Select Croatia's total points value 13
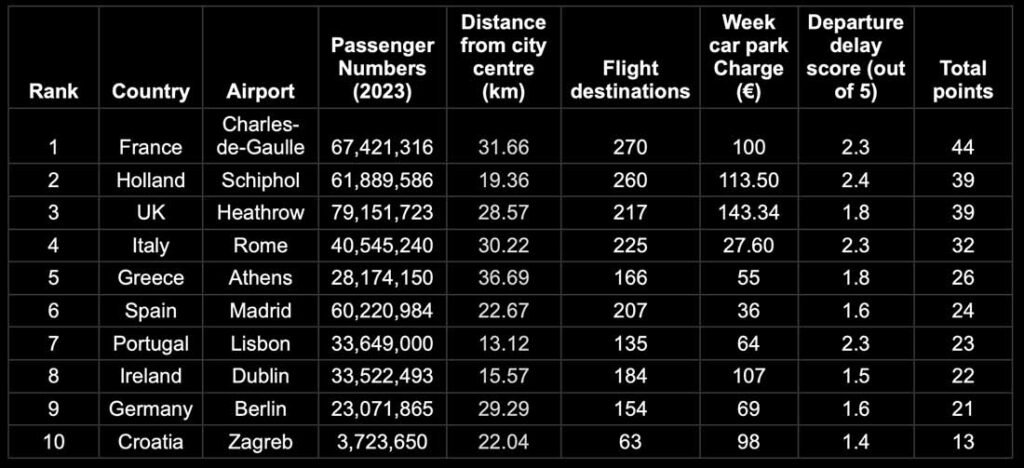This screenshot has width=1024, height=468. click(962, 442)
